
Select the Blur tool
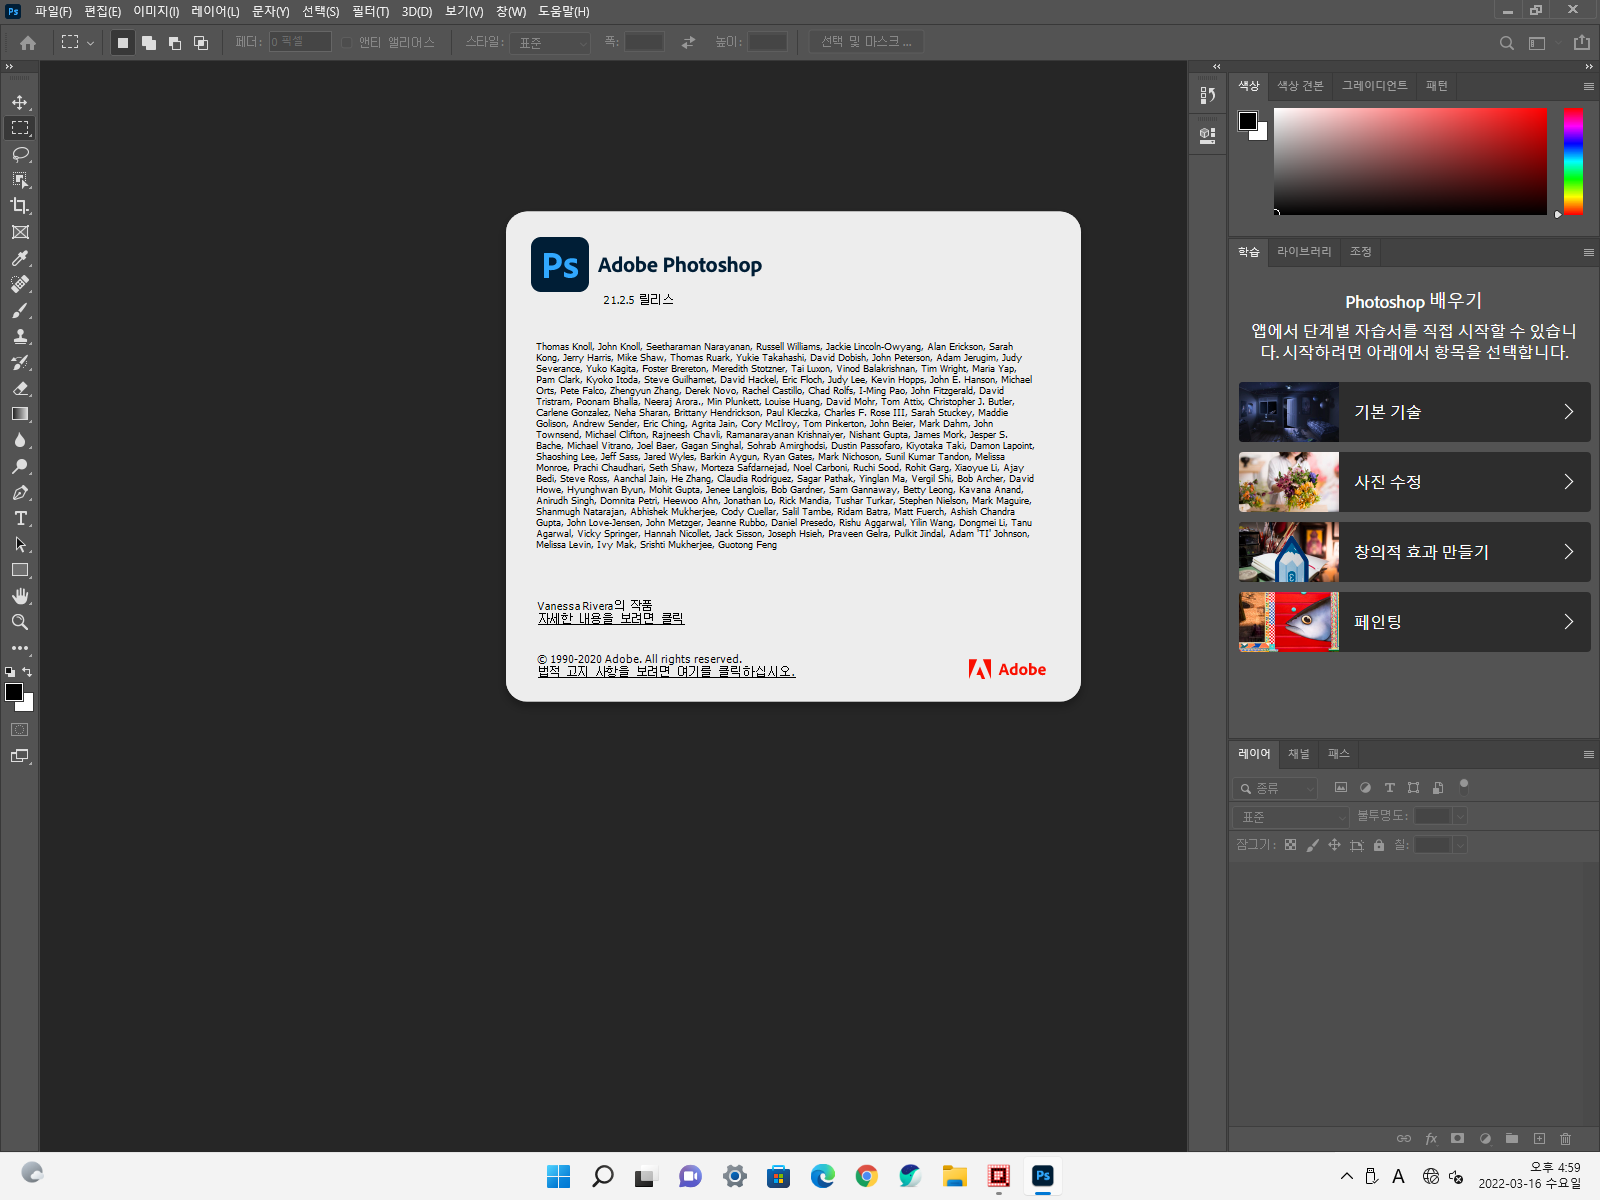(x=20, y=440)
